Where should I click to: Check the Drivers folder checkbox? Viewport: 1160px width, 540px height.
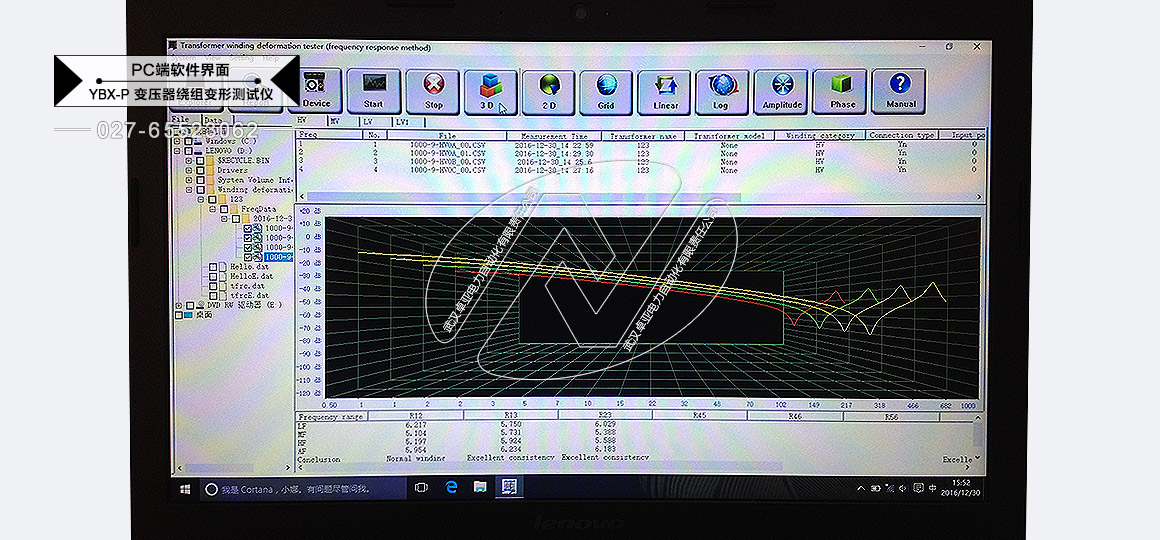200,170
